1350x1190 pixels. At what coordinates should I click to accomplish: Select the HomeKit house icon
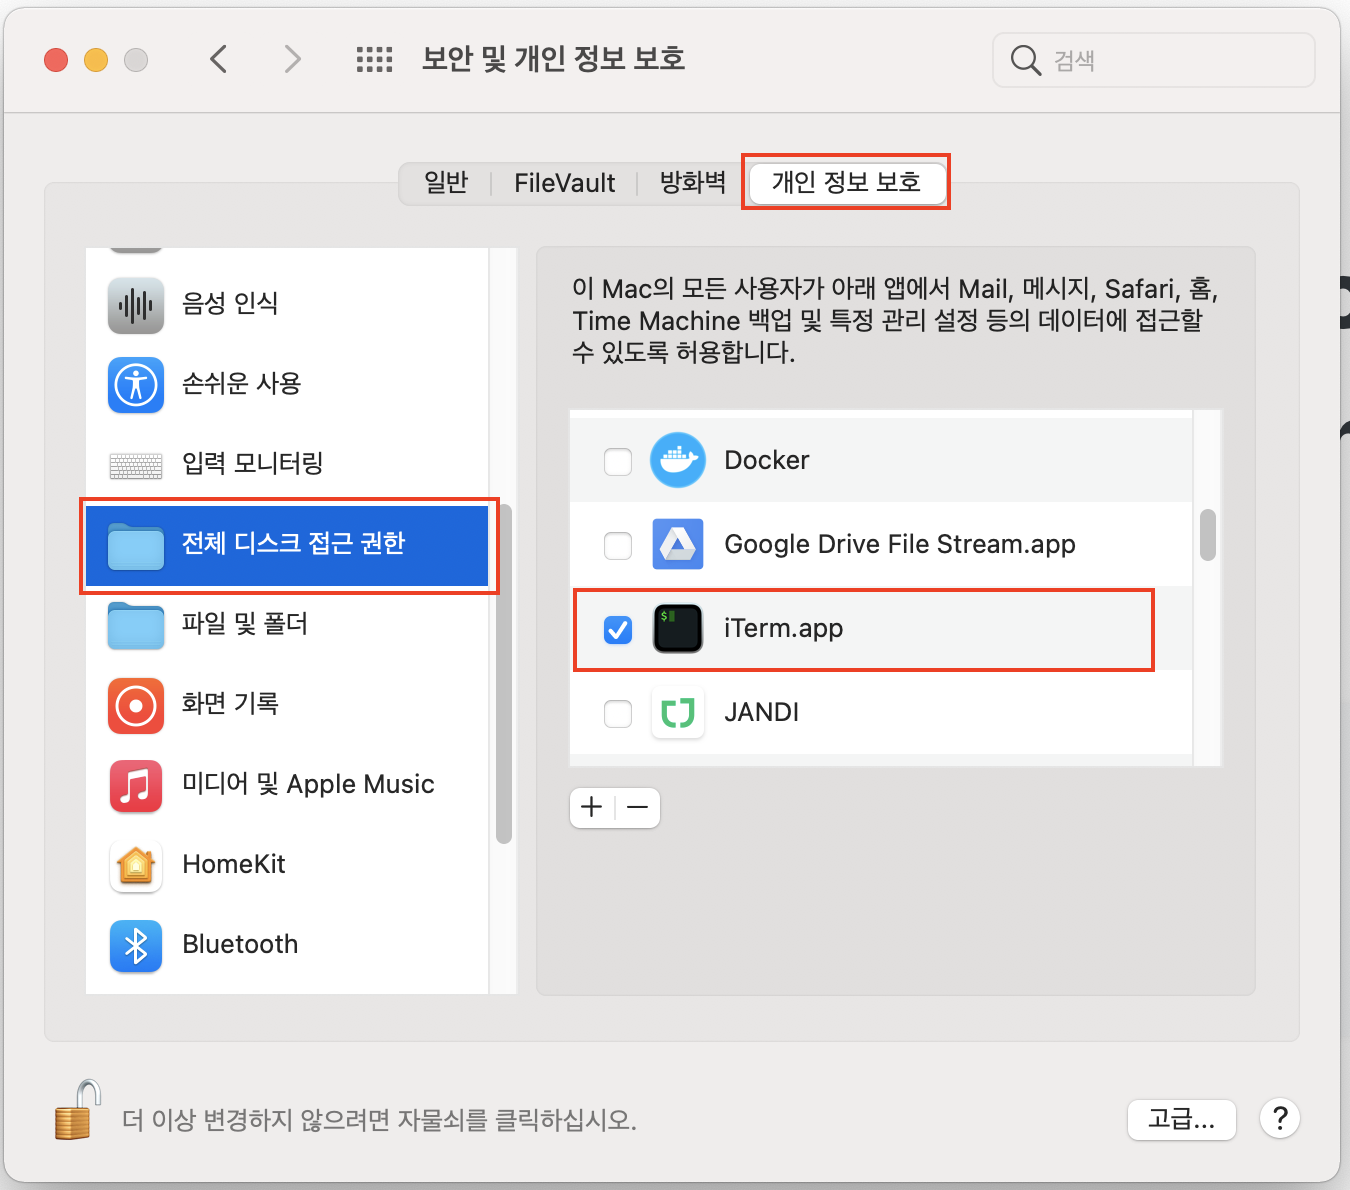[136, 865]
